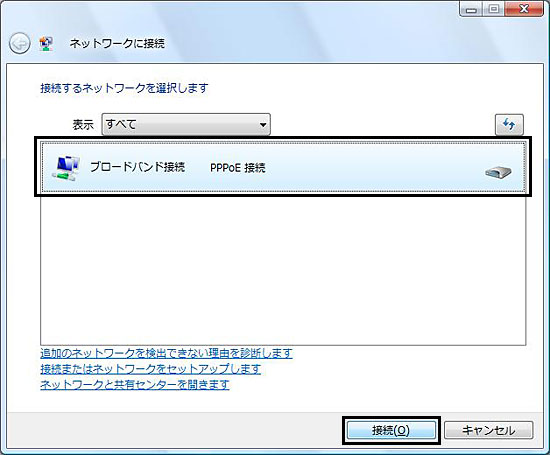
Task: Click the 接続するネットワークを選択します heading
Action: click(x=124, y=88)
